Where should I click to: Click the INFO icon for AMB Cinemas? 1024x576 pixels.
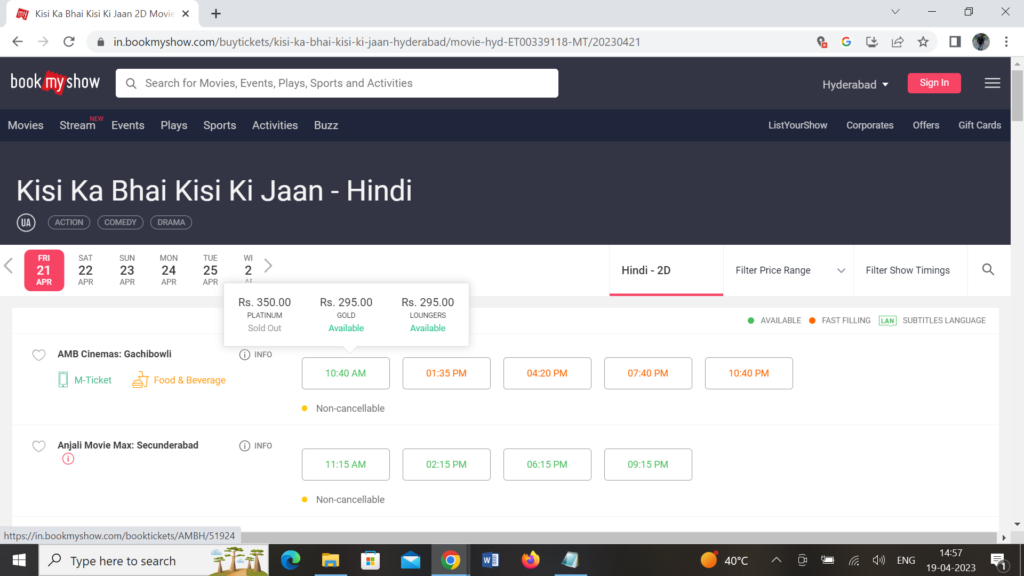coord(245,355)
